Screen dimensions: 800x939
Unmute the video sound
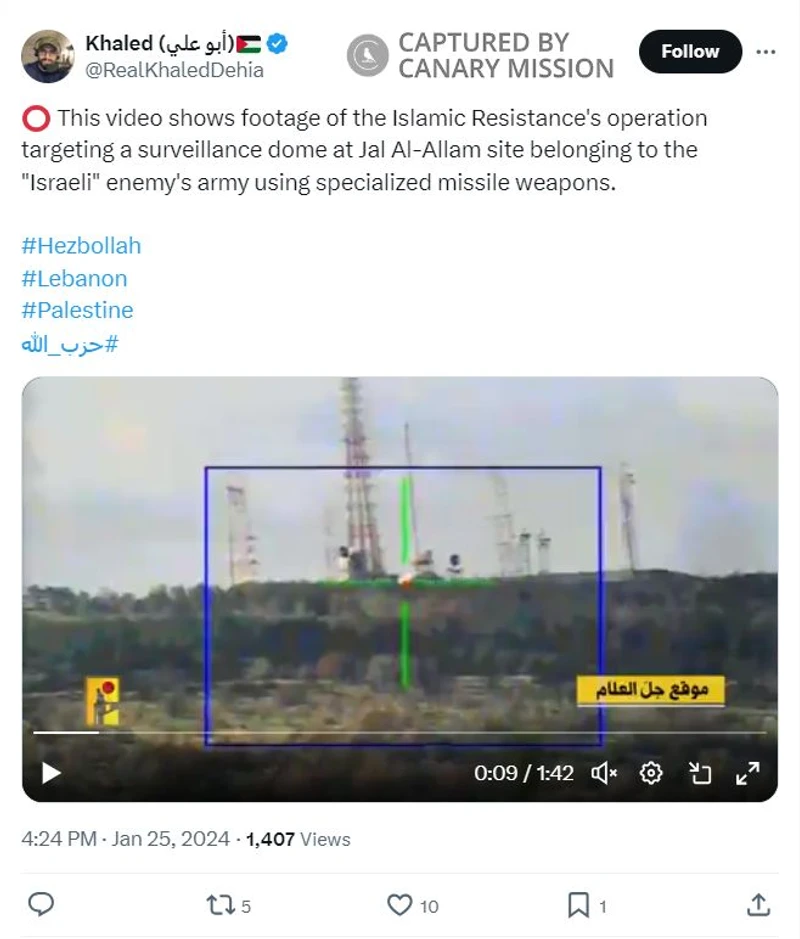pos(604,773)
